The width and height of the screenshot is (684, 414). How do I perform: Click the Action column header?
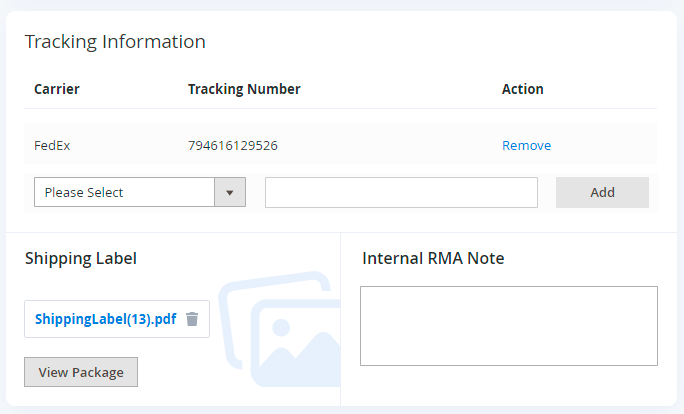coord(522,89)
